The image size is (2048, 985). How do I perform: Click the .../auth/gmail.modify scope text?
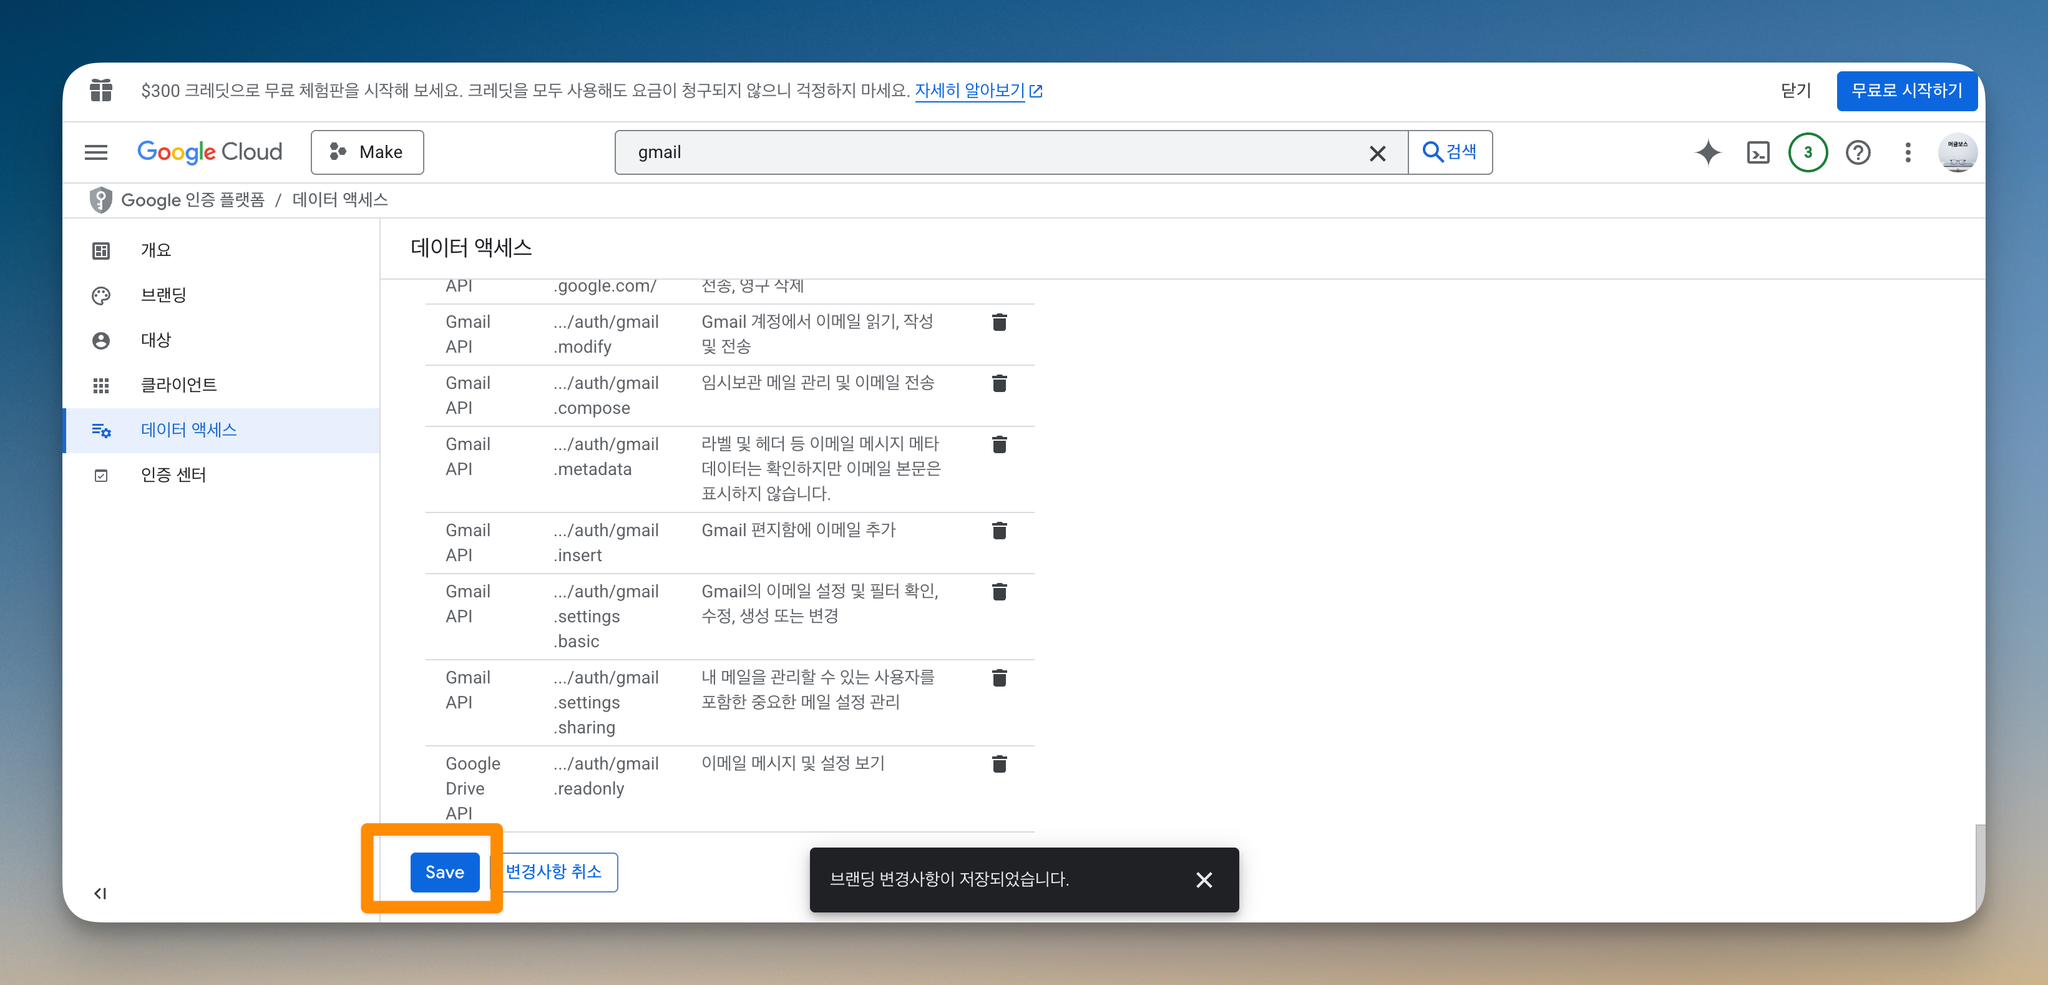606,334
